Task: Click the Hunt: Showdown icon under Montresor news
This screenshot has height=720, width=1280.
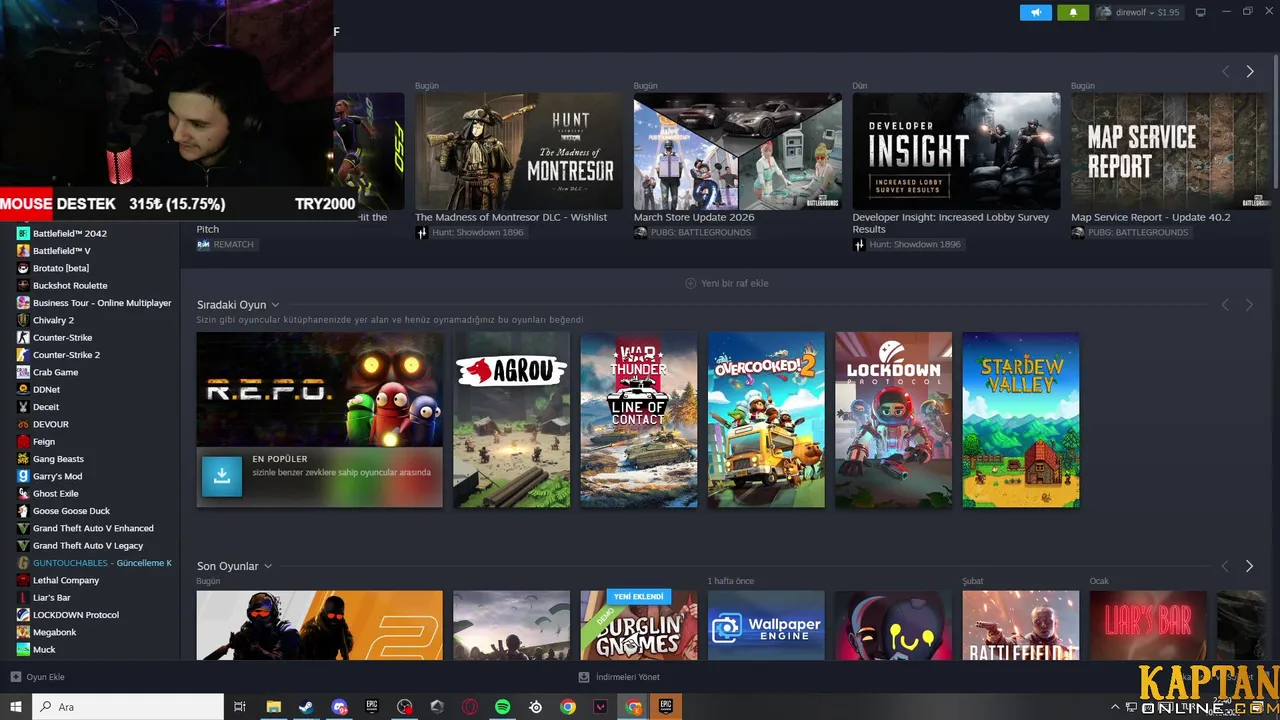Action: coord(422,232)
